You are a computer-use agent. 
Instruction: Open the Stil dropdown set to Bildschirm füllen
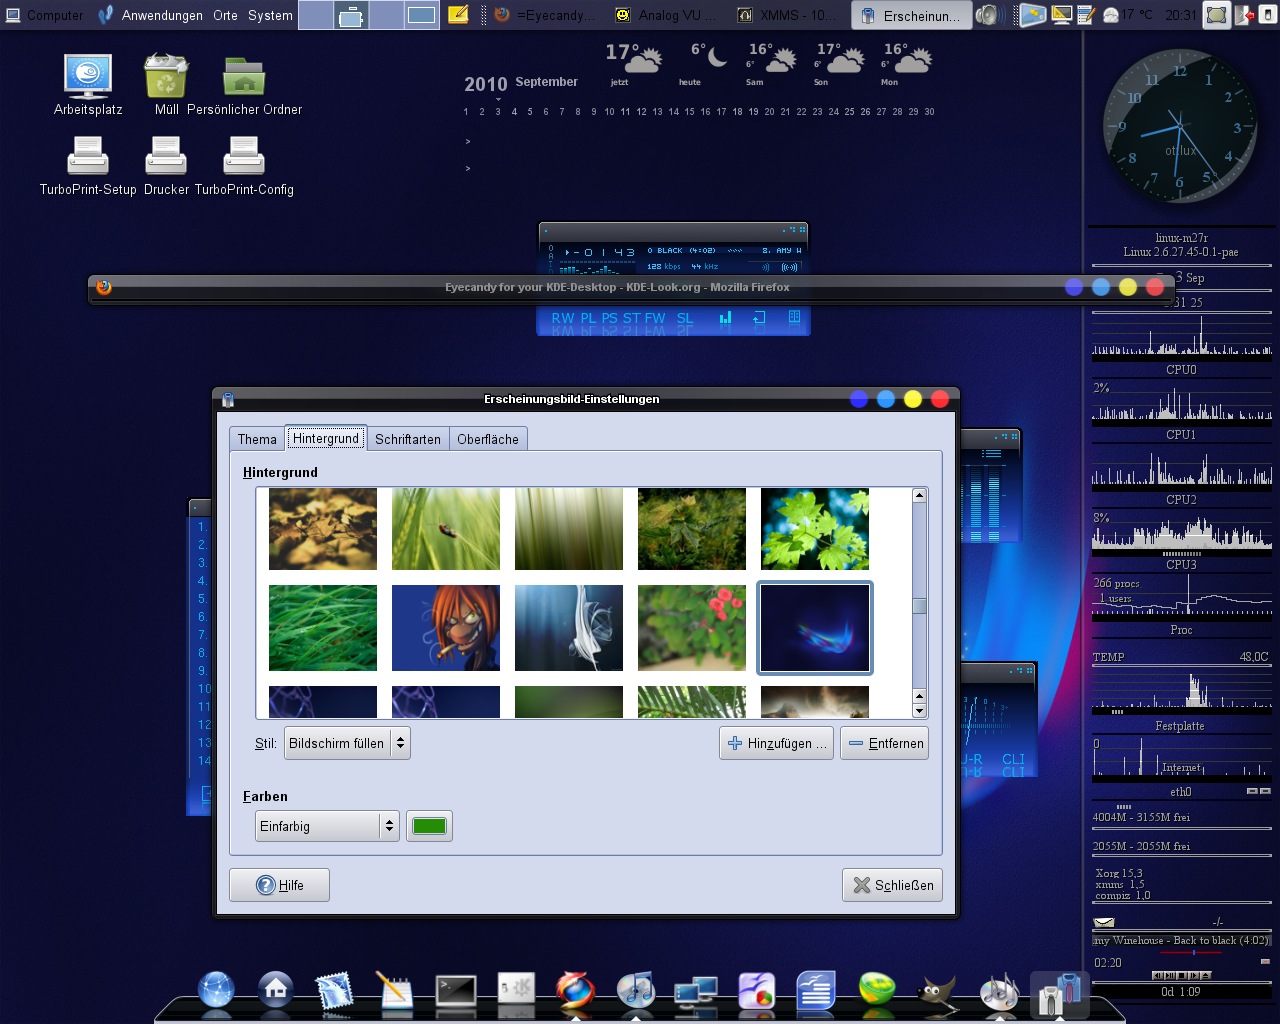347,743
